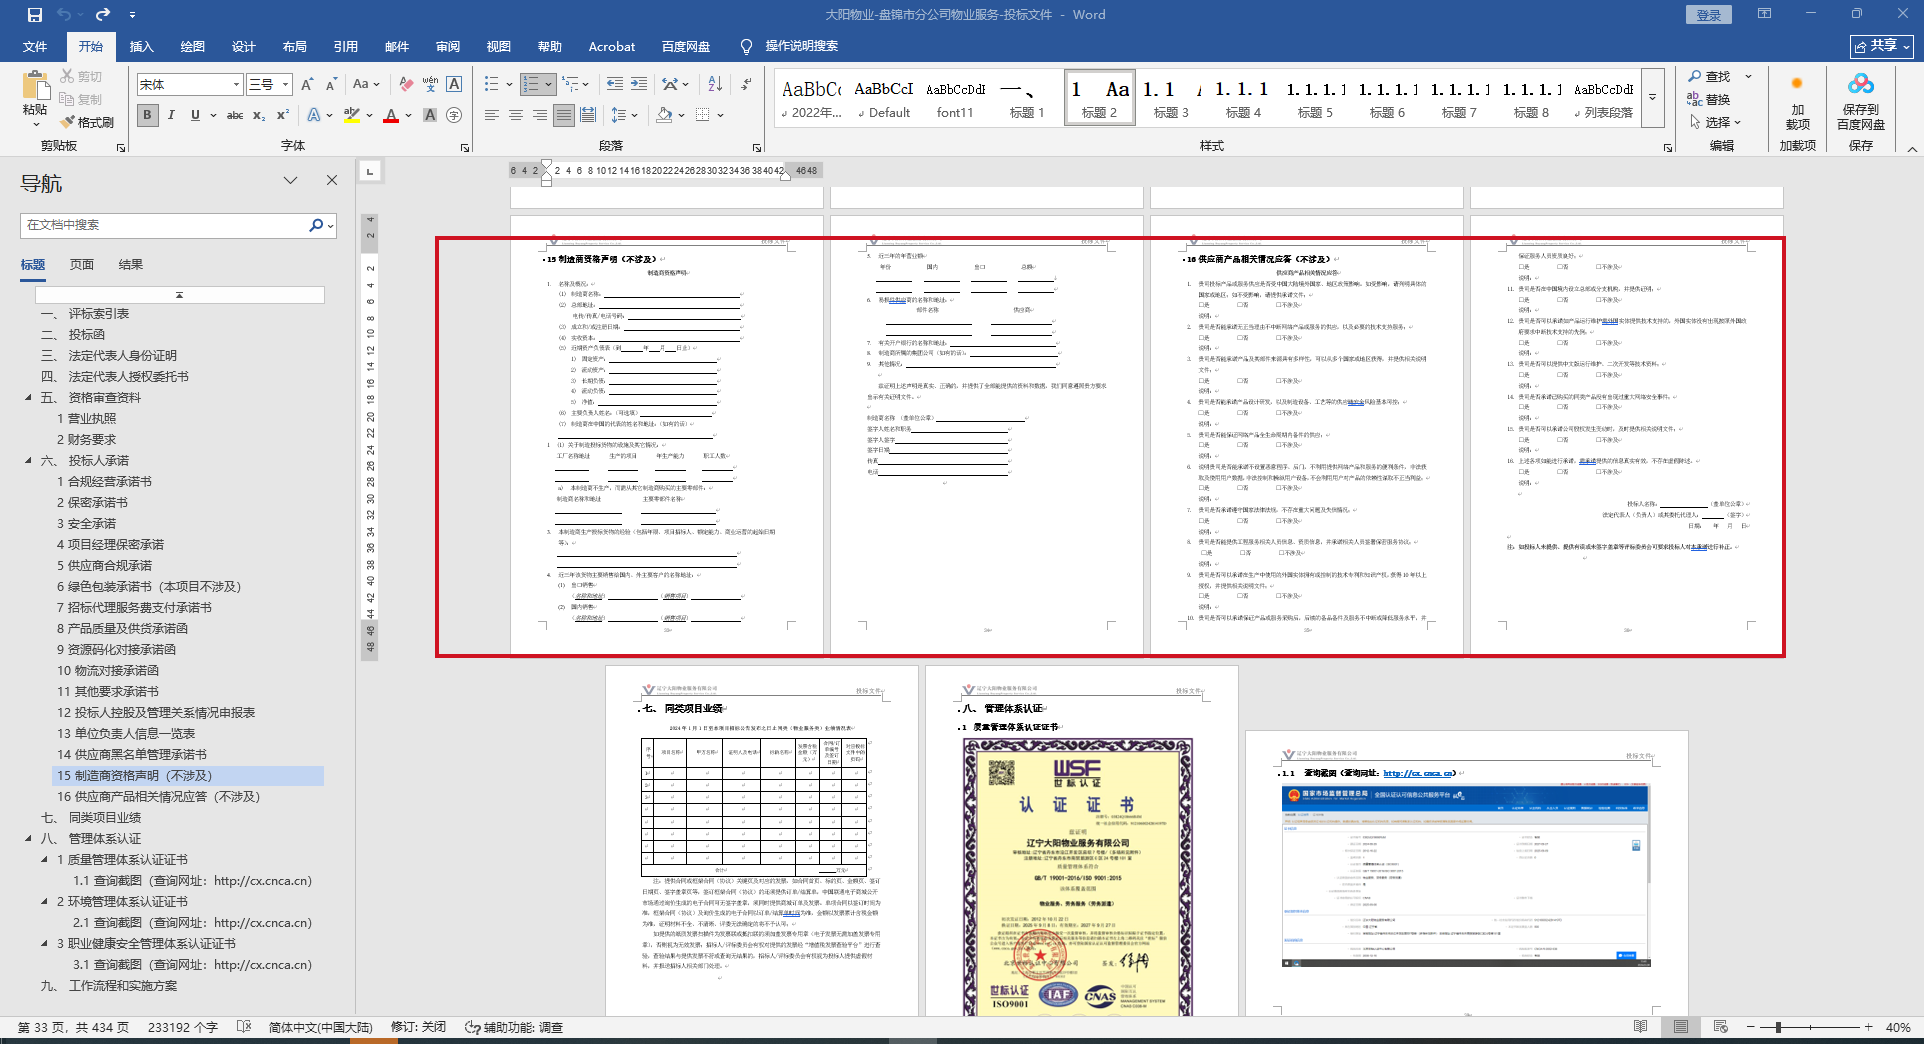Open the 文件 menu

coord(35,46)
